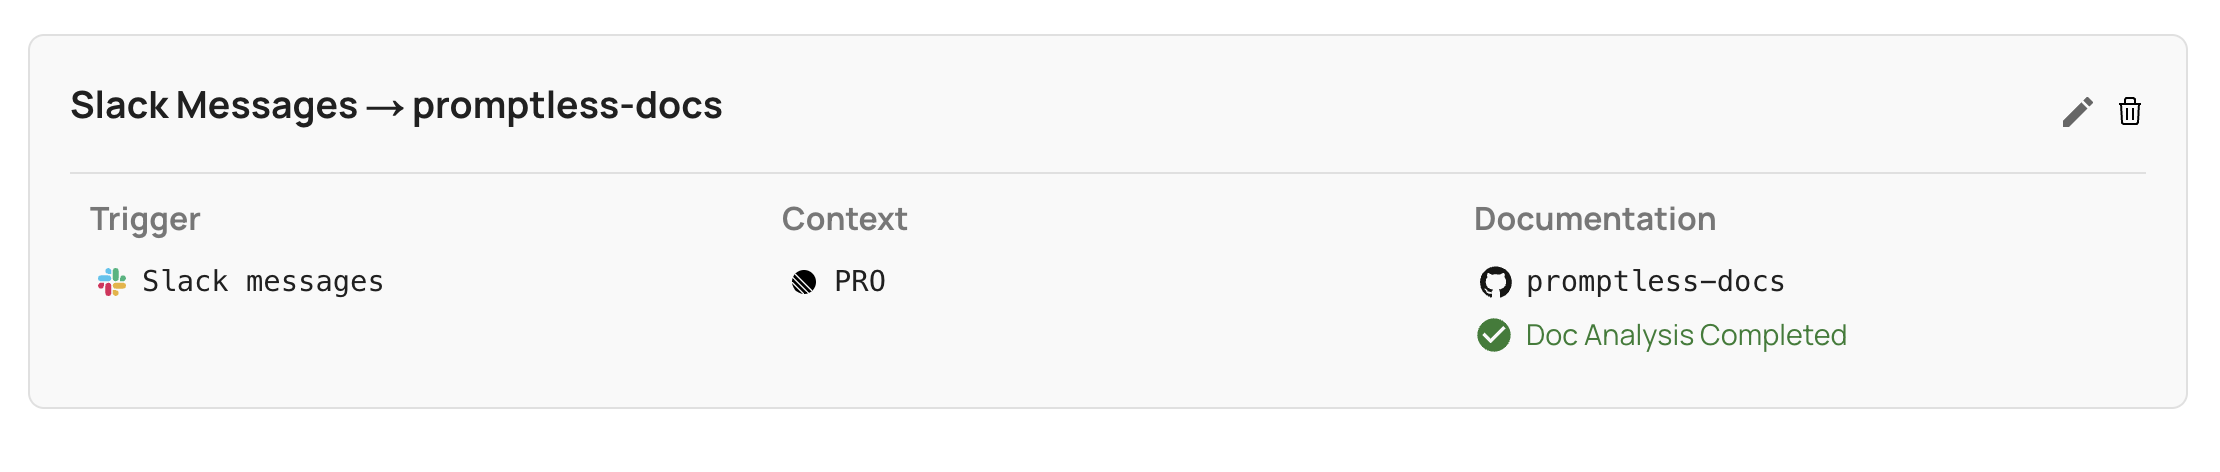Click the 'Doc Analysis Completed' status text

point(1686,335)
